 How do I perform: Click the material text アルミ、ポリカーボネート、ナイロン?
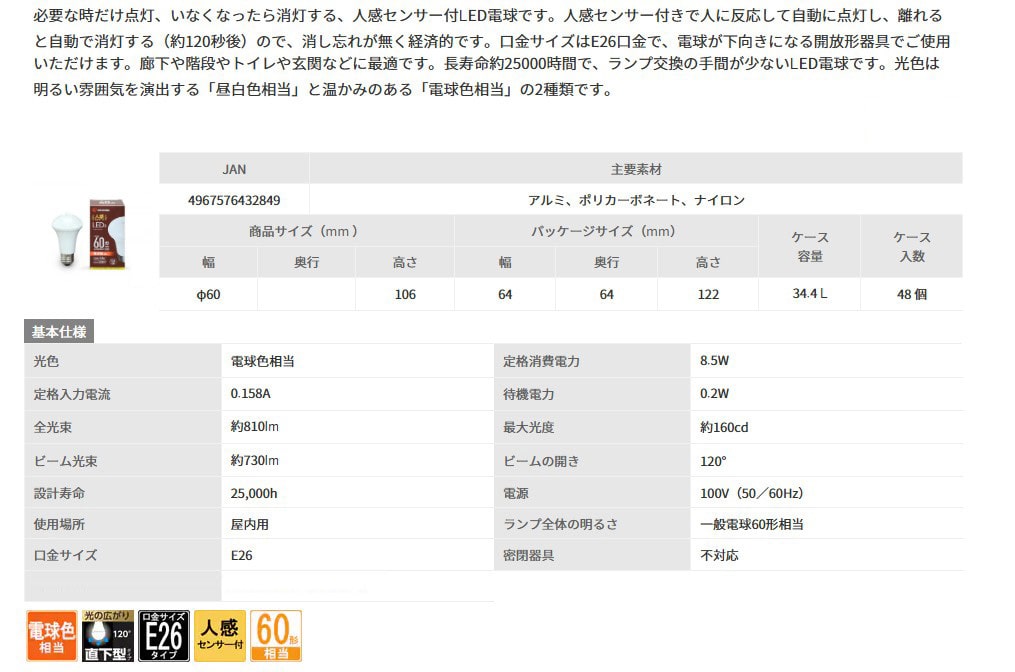coord(636,200)
